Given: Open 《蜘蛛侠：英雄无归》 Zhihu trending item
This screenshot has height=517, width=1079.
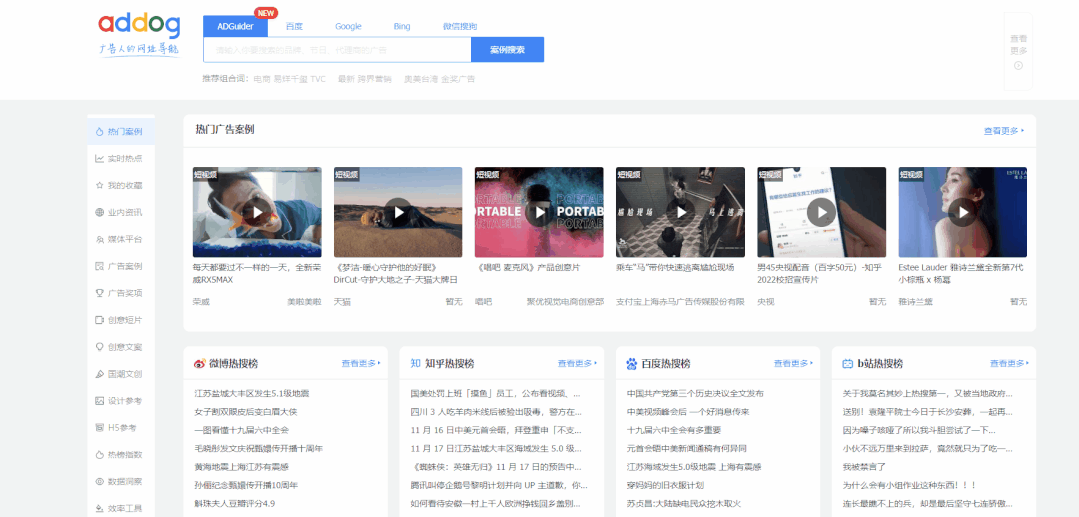Looking at the screenshot, I should point(496,467).
